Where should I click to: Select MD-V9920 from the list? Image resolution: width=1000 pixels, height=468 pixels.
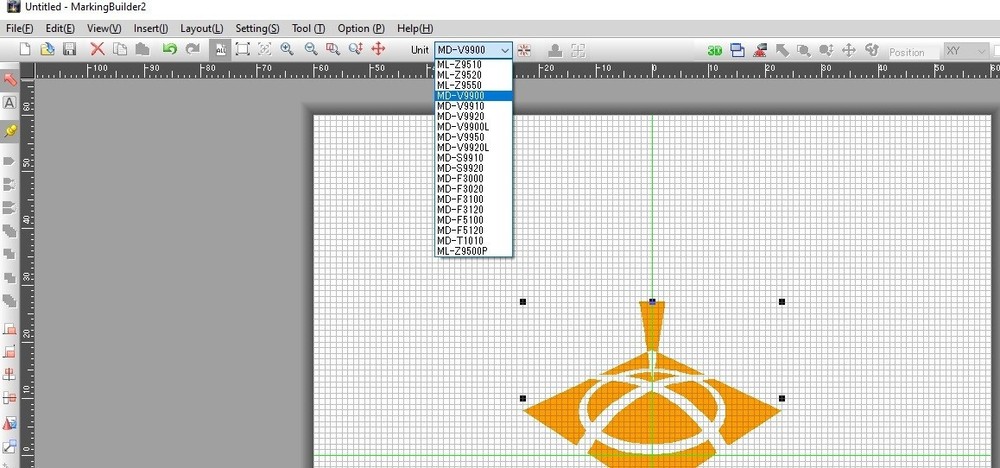point(473,116)
